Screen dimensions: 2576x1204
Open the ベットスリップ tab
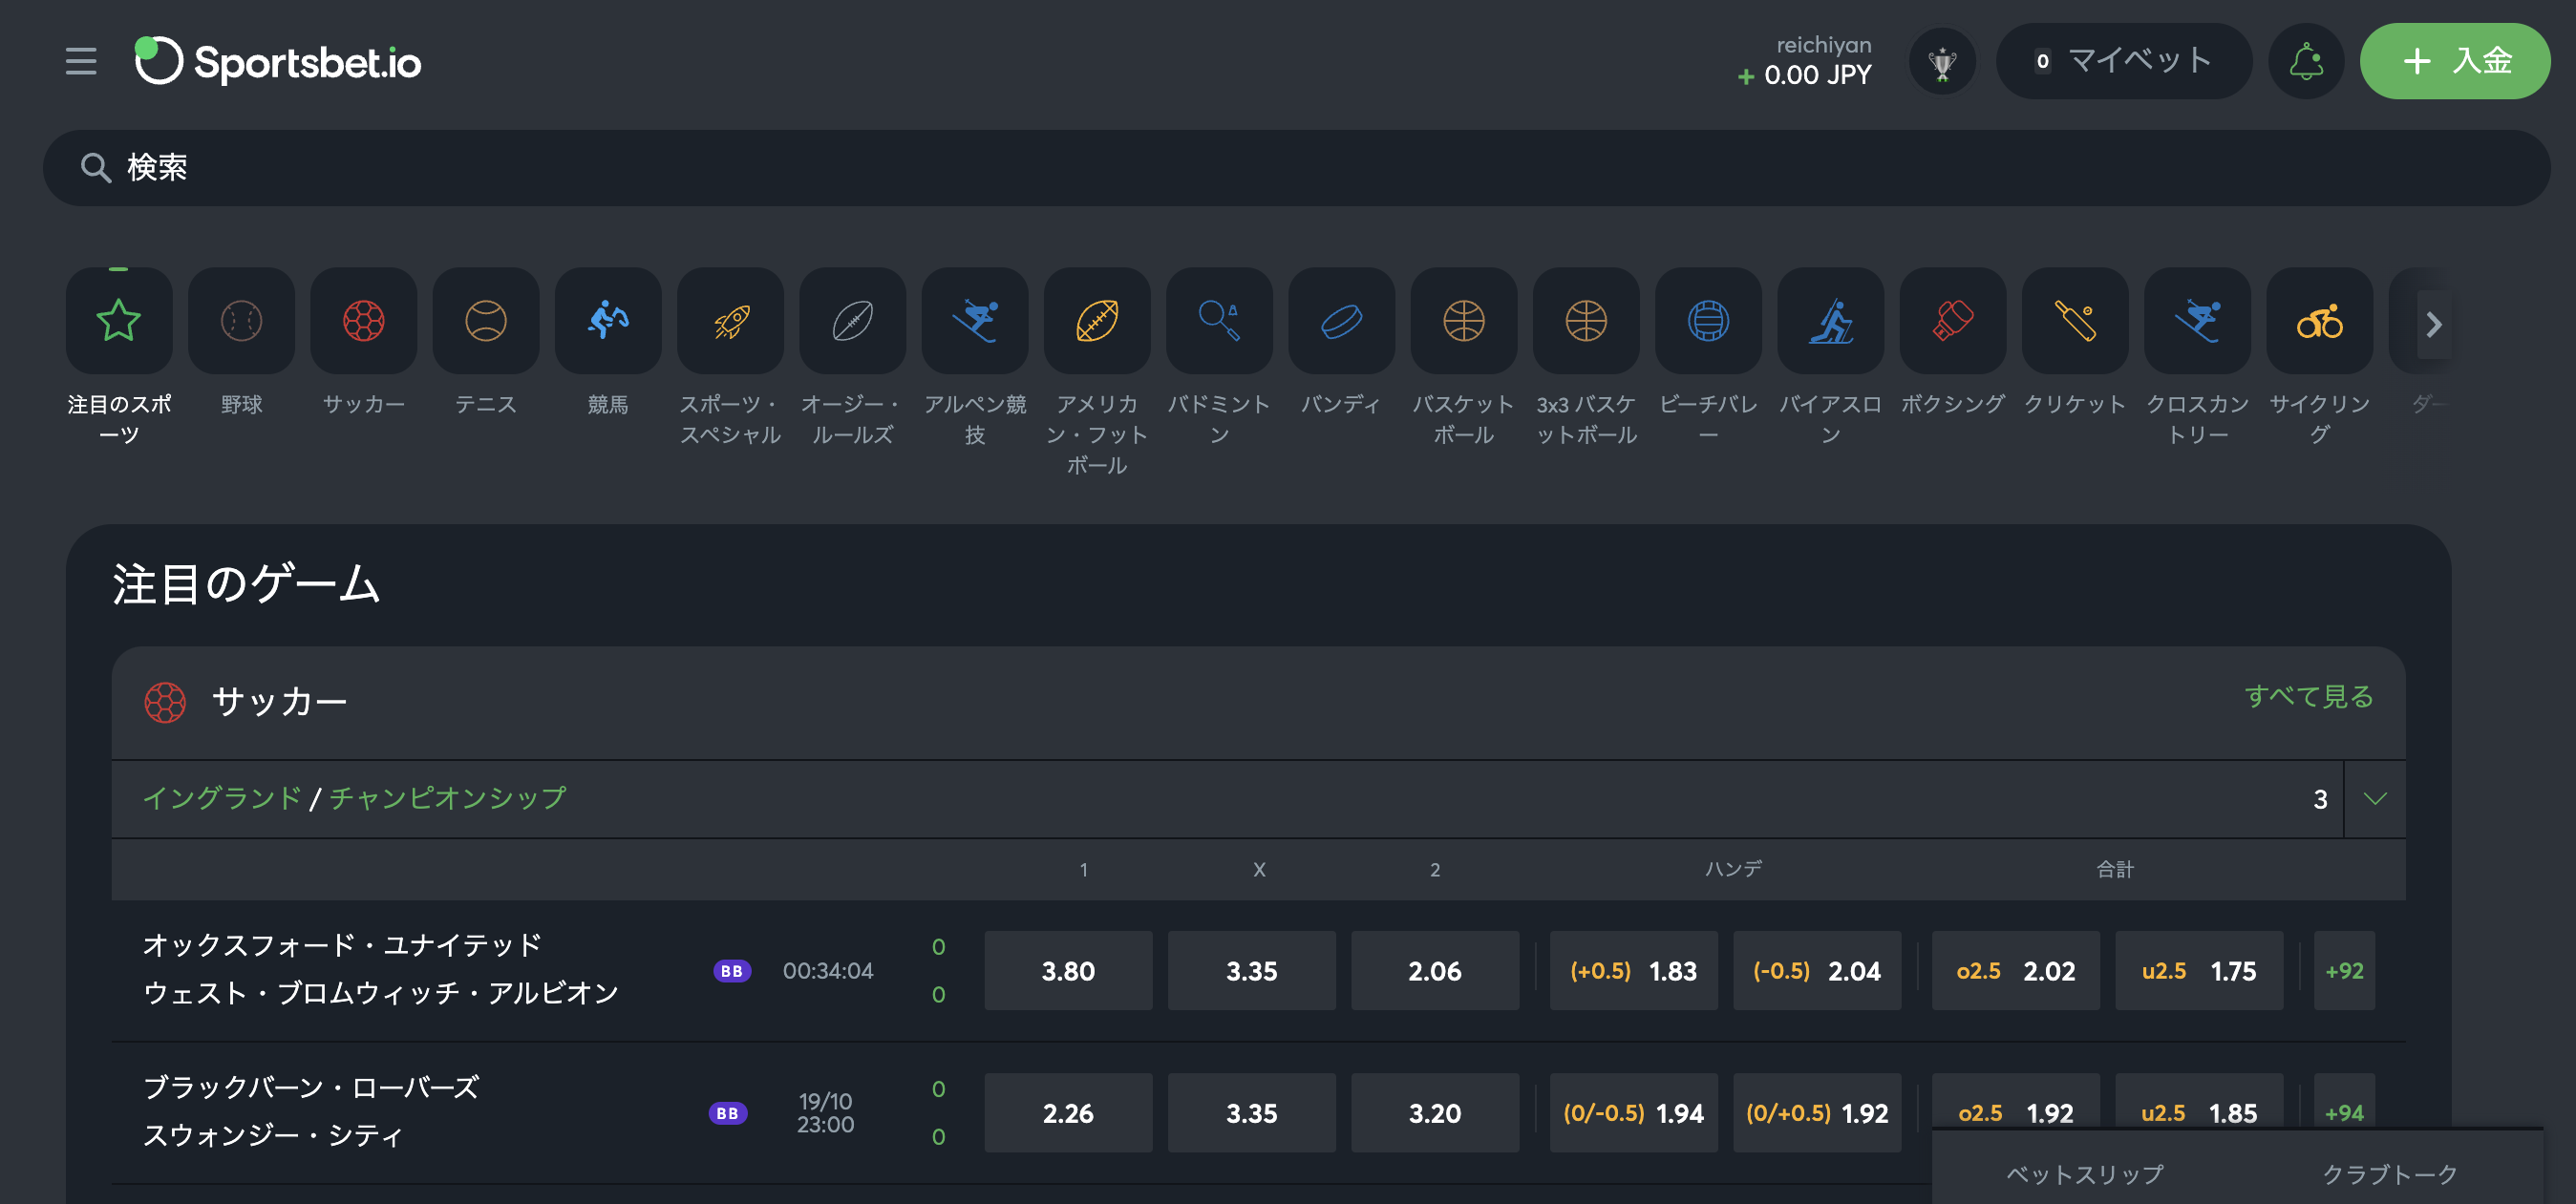[2084, 1174]
